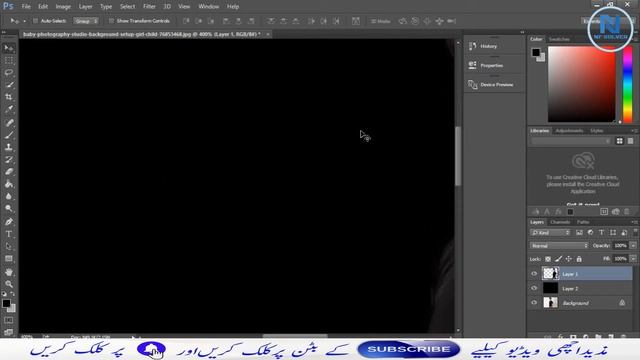Open the Window menu

(x=209, y=7)
